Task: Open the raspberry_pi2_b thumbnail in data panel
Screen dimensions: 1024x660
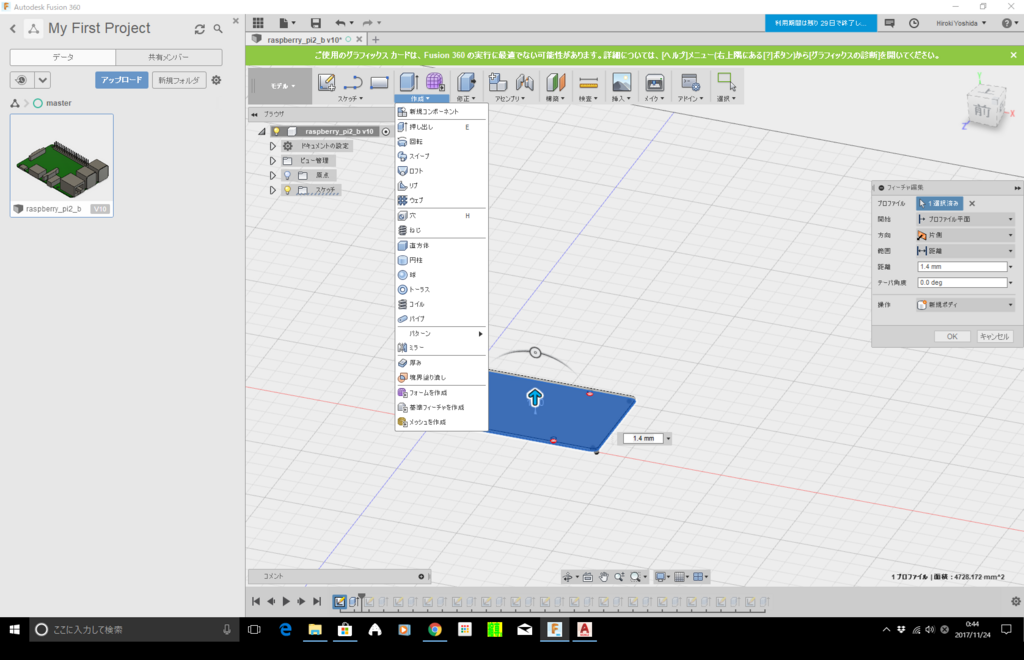Action: 61,165
